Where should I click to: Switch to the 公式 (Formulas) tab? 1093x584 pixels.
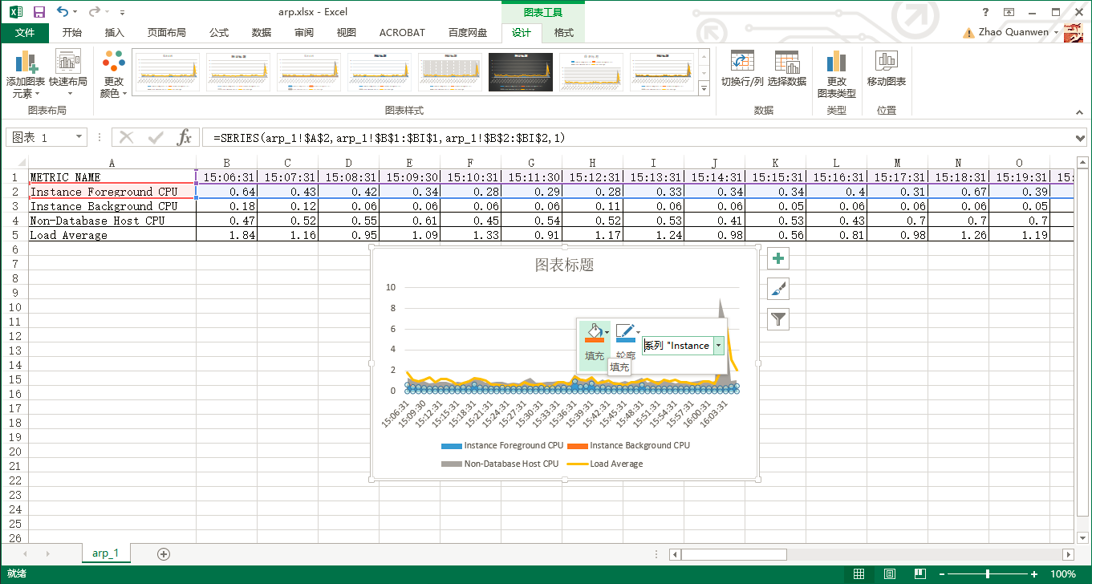click(219, 33)
